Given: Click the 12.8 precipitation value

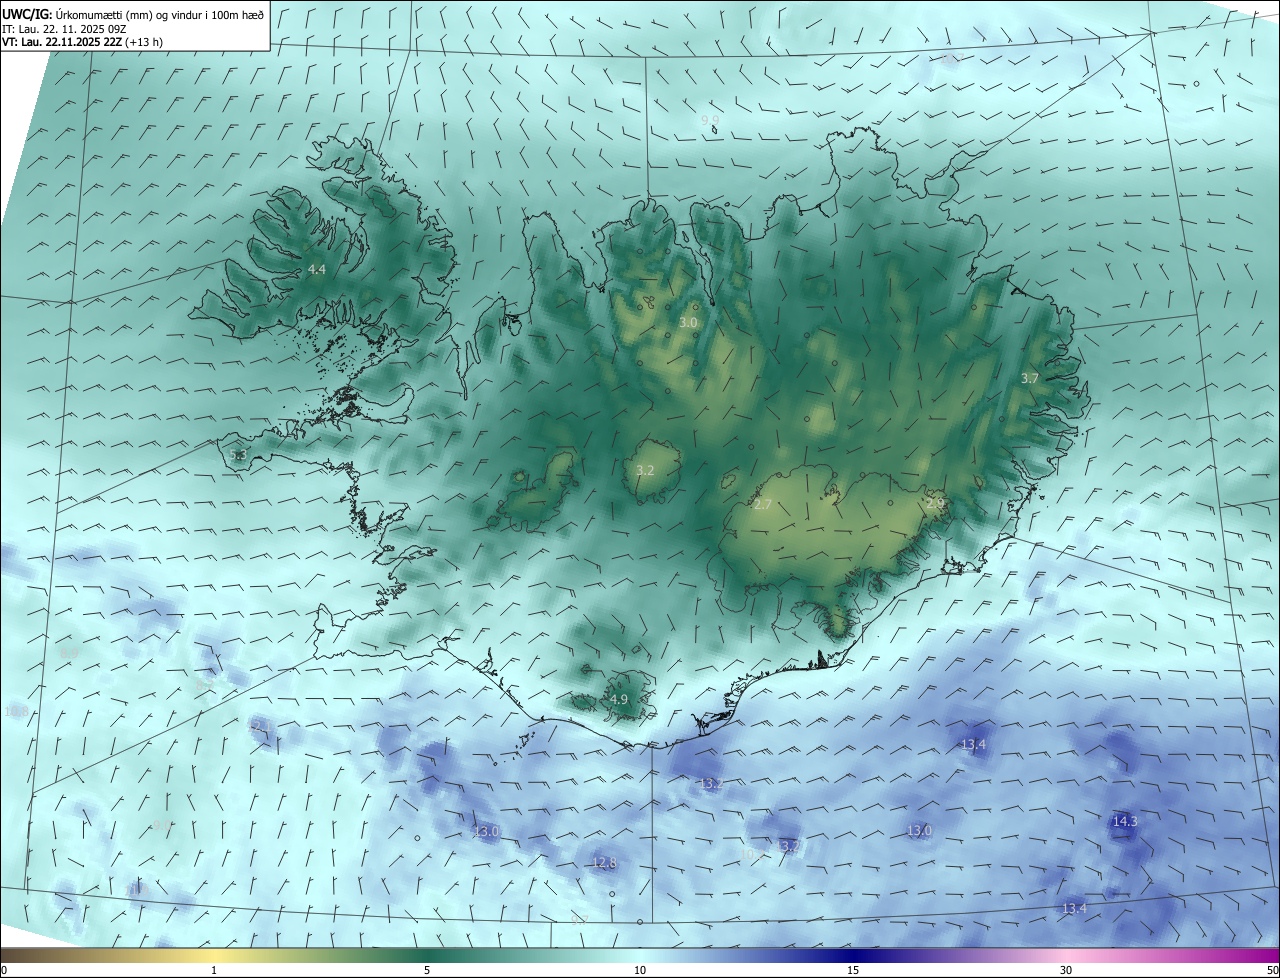Looking at the screenshot, I should [604, 862].
